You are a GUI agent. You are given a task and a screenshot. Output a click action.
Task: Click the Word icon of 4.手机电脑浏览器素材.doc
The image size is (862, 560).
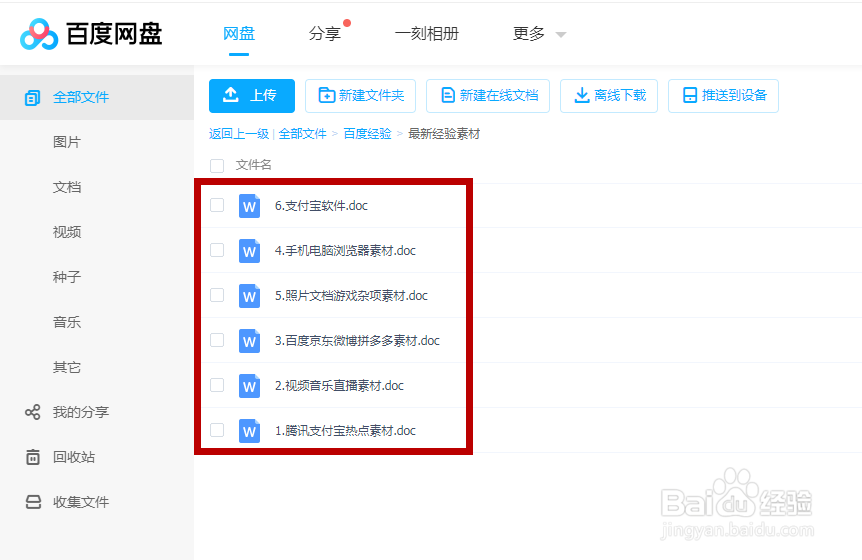pyautogui.click(x=250, y=251)
